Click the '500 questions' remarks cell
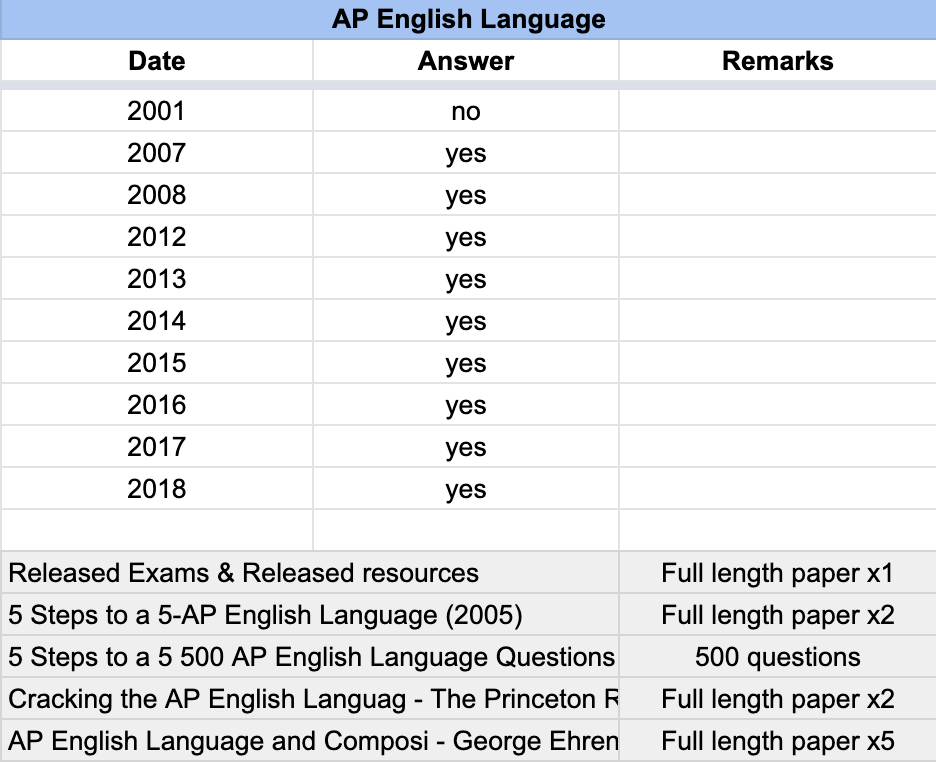 coord(777,657)
